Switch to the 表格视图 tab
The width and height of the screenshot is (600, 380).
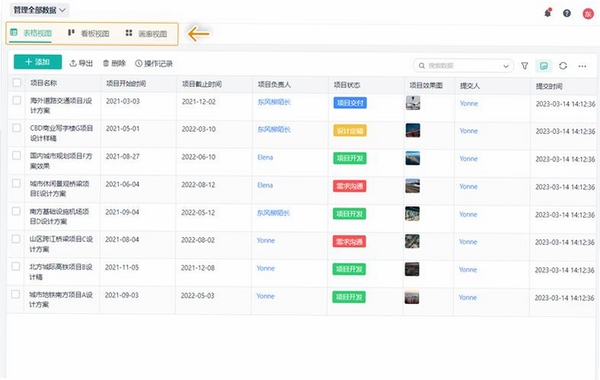click(31, 33)
